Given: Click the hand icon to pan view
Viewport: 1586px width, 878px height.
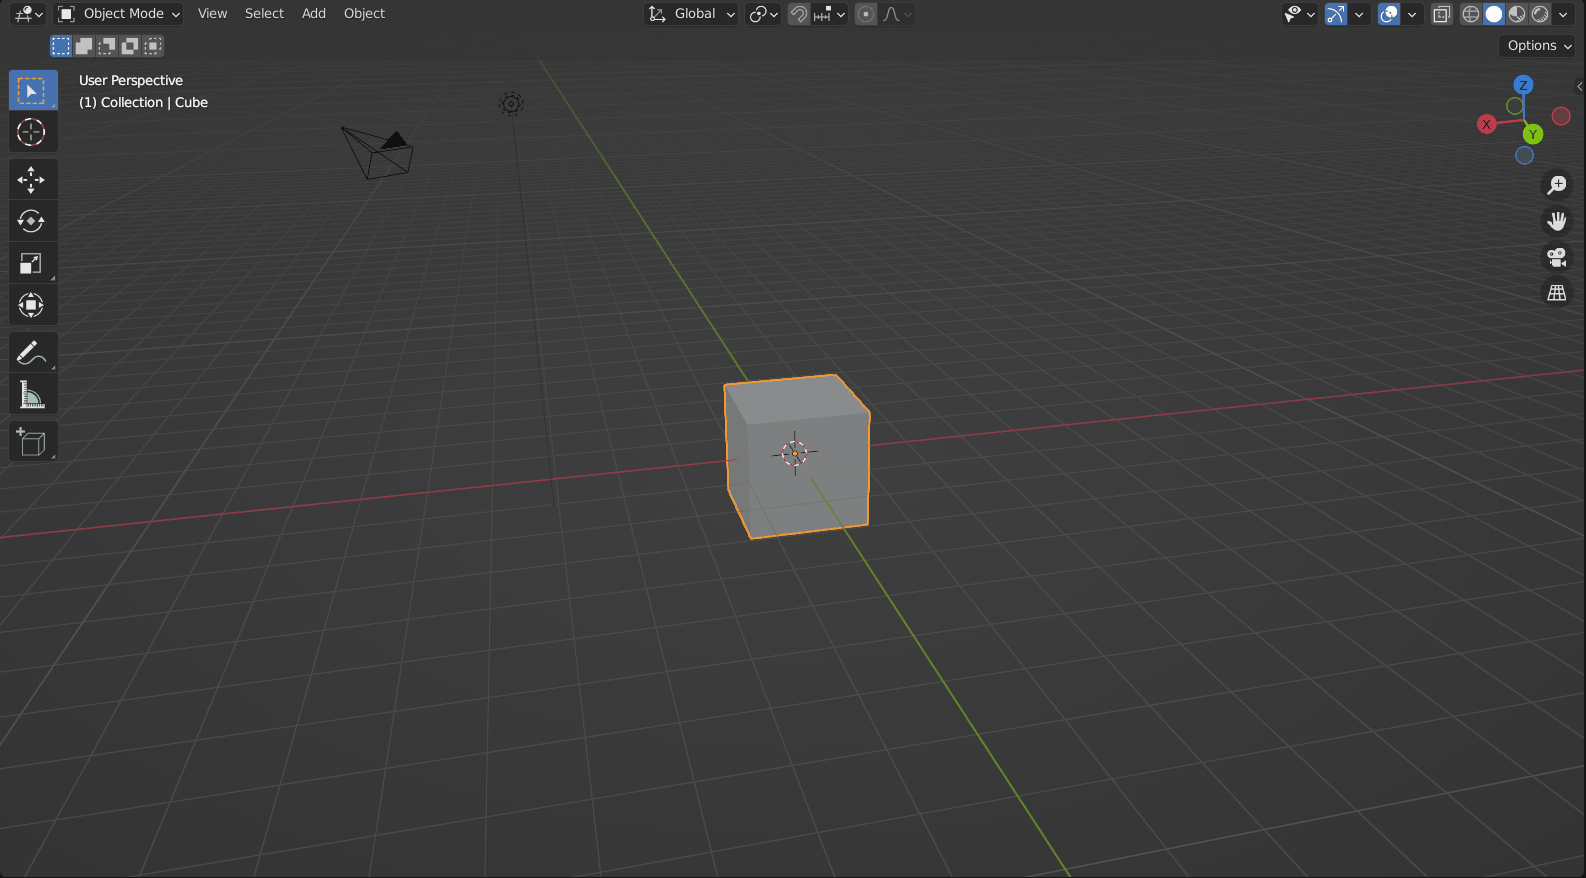Looking at the screenshot, I should (x=1557, y=221).
